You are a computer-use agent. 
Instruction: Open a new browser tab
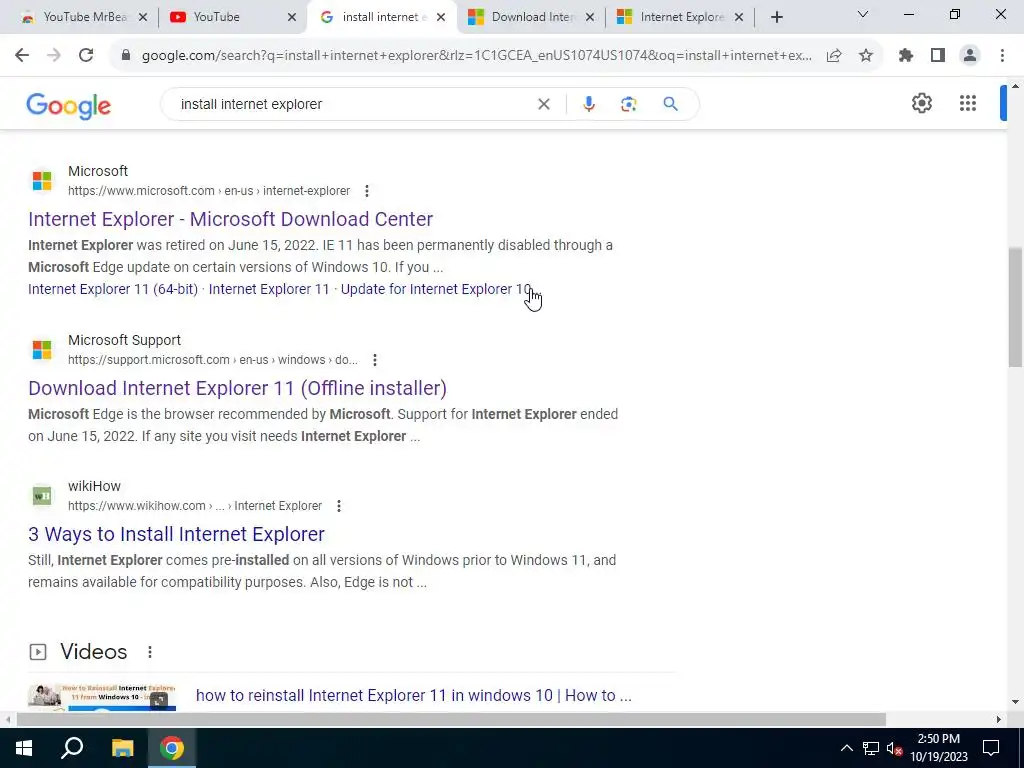pos(776,18)
